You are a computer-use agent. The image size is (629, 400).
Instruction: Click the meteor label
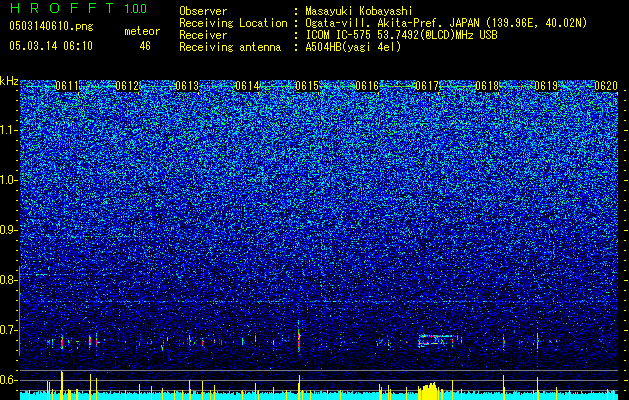[x=142, y=31]
